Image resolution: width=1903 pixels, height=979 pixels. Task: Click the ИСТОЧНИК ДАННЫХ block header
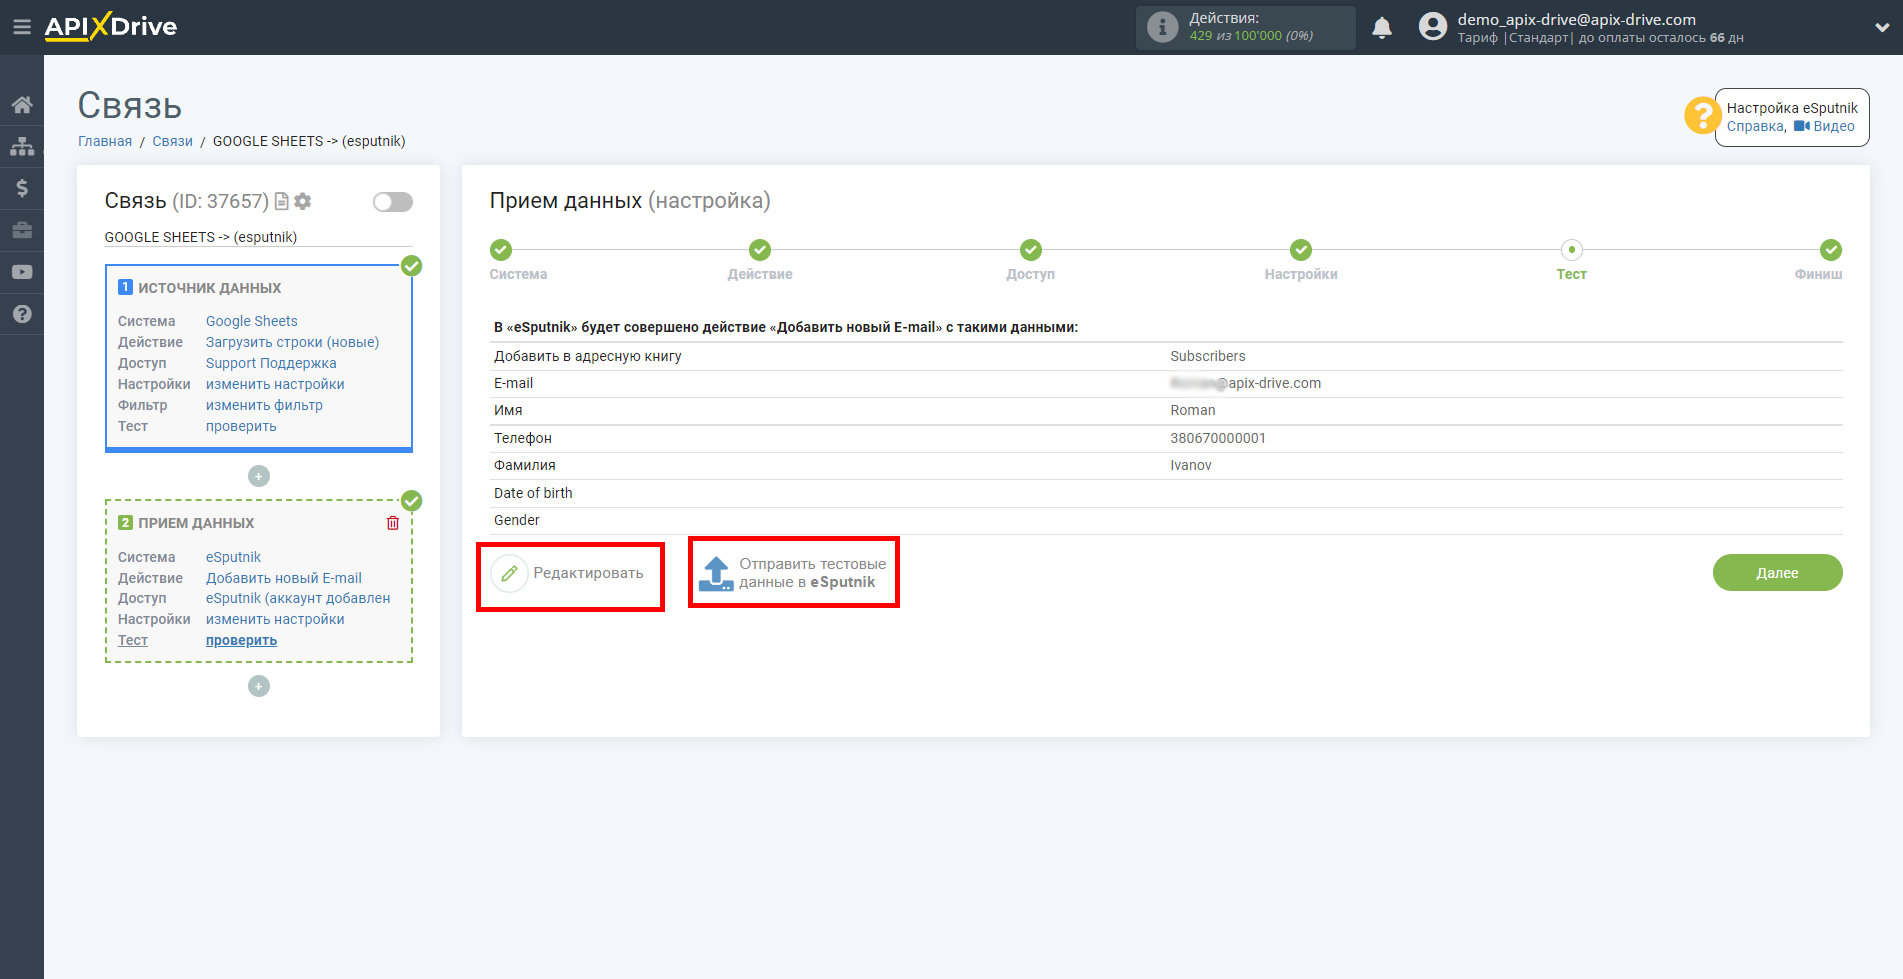(x=209, y=288)
